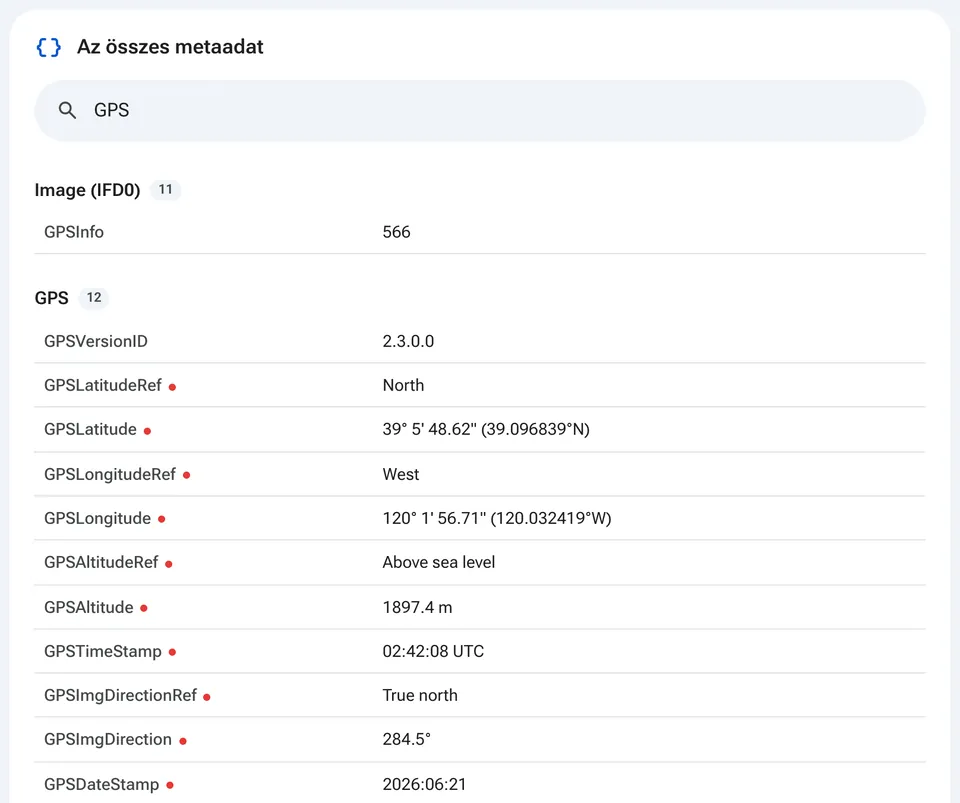Select the GPSAltitude label
Screen dimensions: 960x803
89,608
